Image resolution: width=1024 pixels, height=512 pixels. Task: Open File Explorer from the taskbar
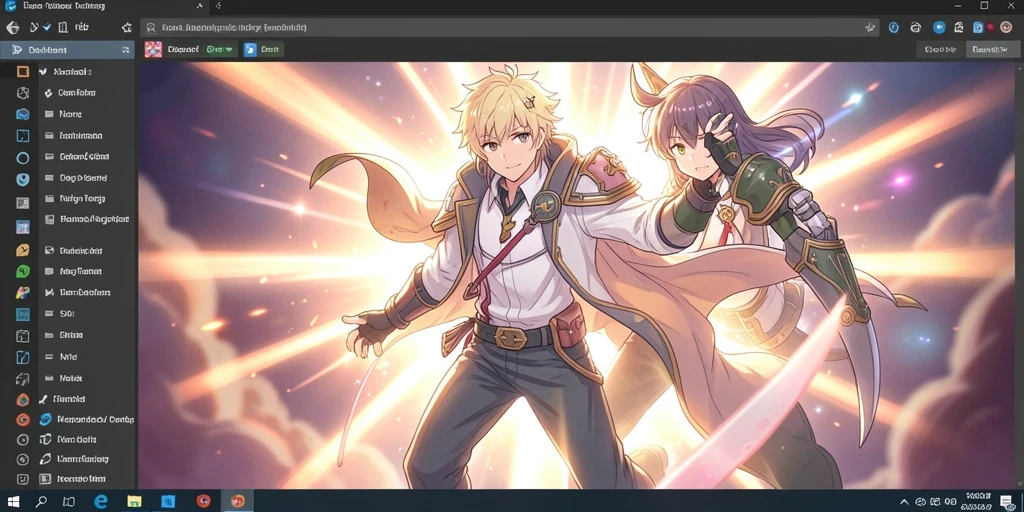134,501
